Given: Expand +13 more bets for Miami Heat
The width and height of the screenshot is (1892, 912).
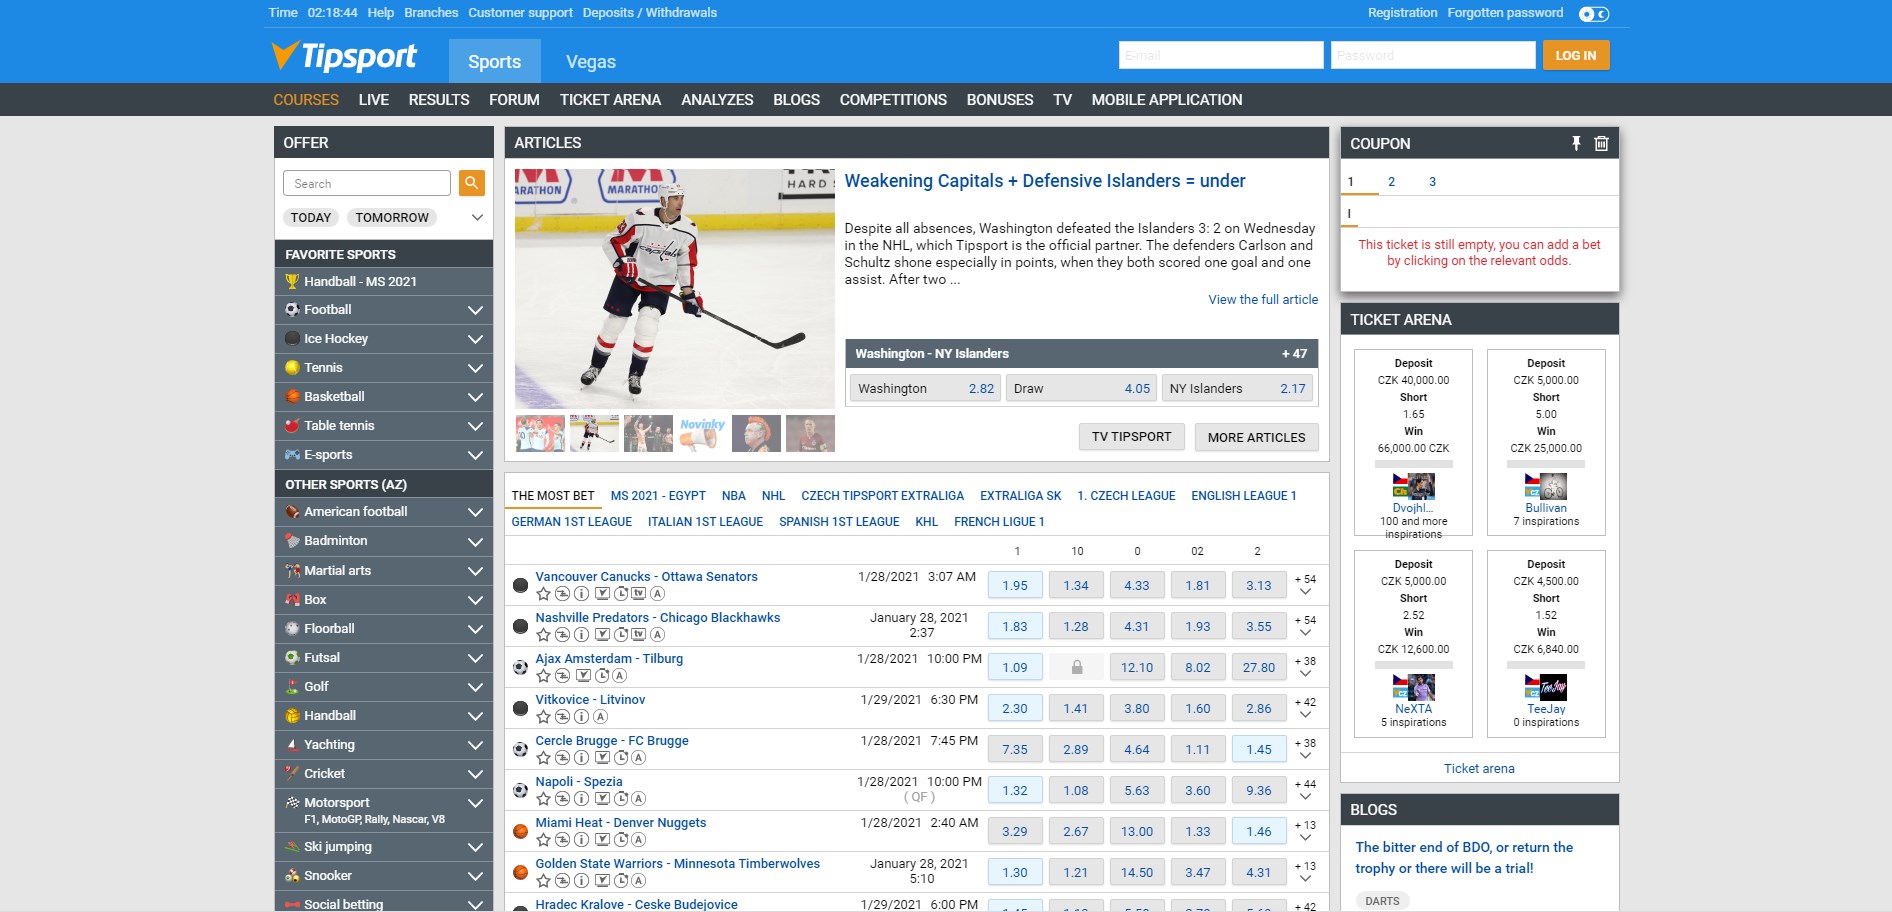Looking at the screenshot, I should pos(1305,831).
